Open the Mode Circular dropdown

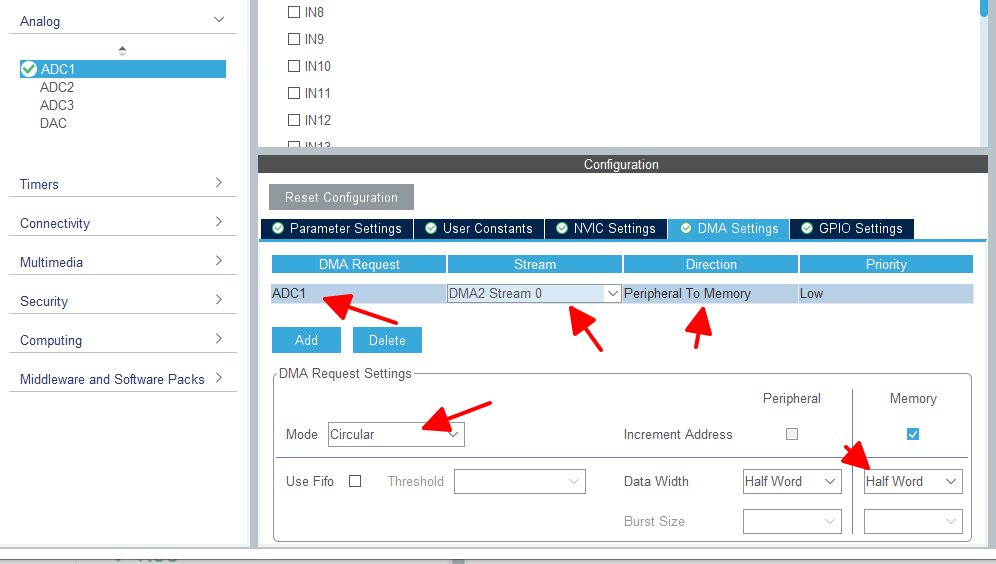coord(396,434)
